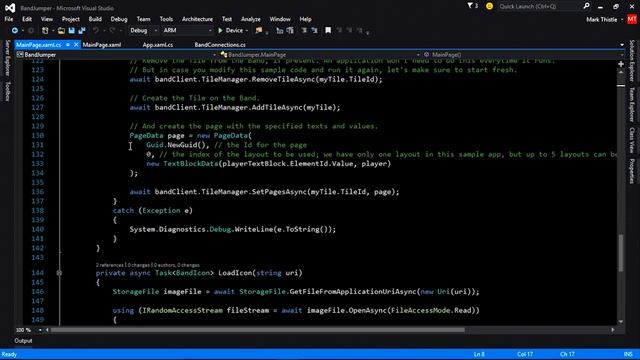Click the Visual Studio logo icon

[10, 7]
